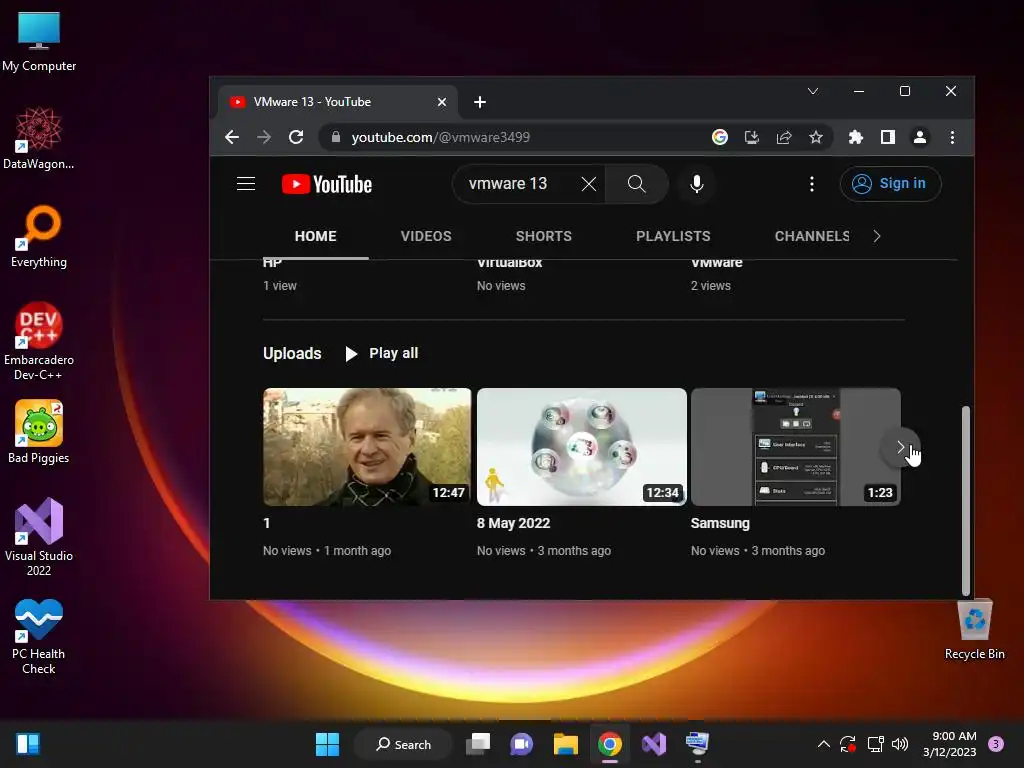1024x768 pixels.
Task: Click the YouTube logo
Action: tap(327, 184)
